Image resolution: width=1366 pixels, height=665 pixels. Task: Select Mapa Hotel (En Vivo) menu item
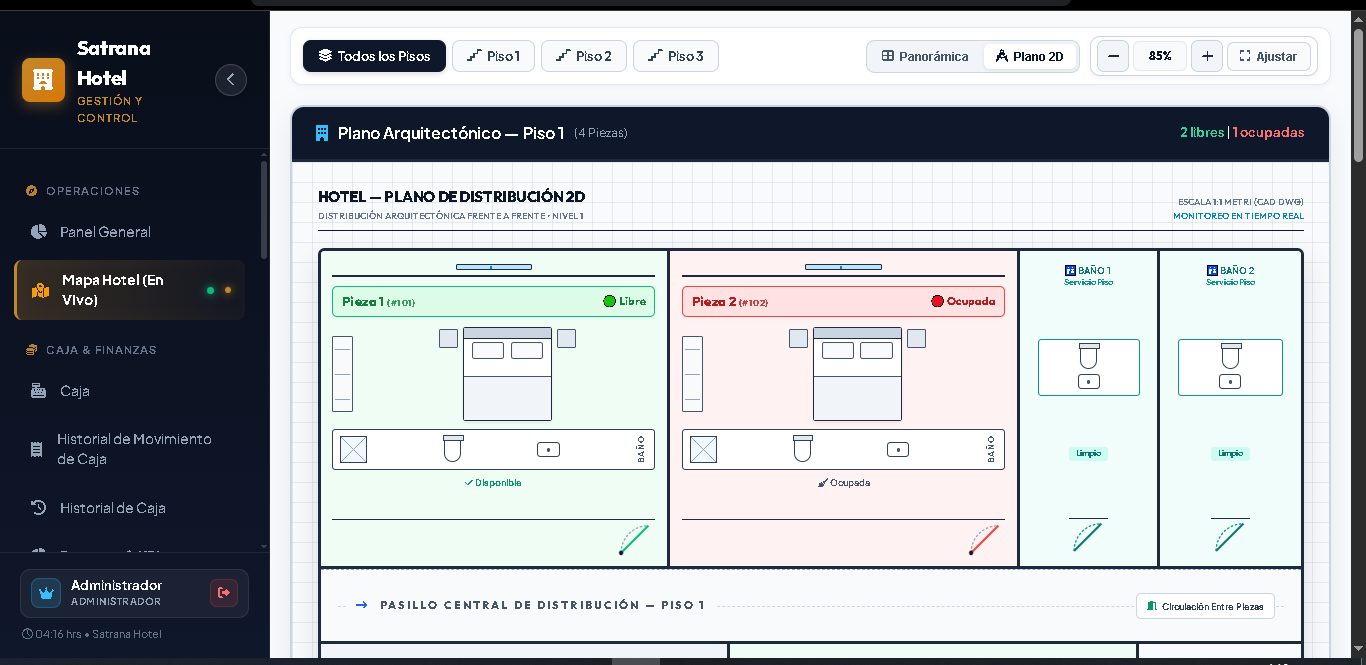129,290
